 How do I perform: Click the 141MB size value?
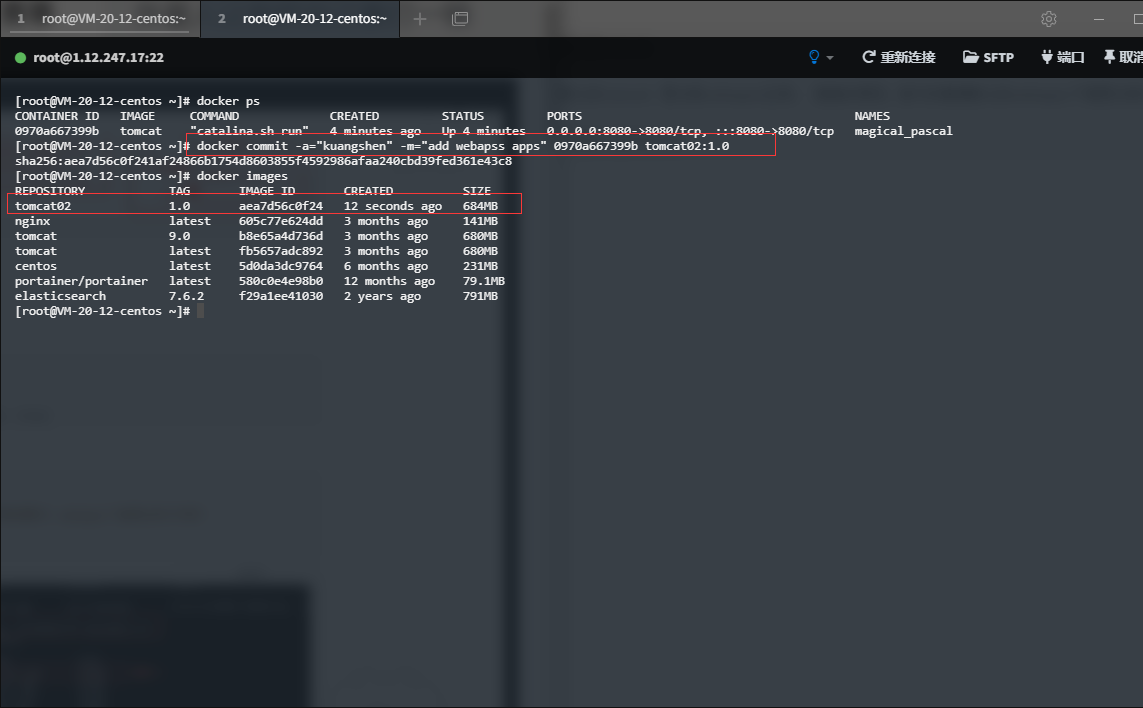pos(480,221)
